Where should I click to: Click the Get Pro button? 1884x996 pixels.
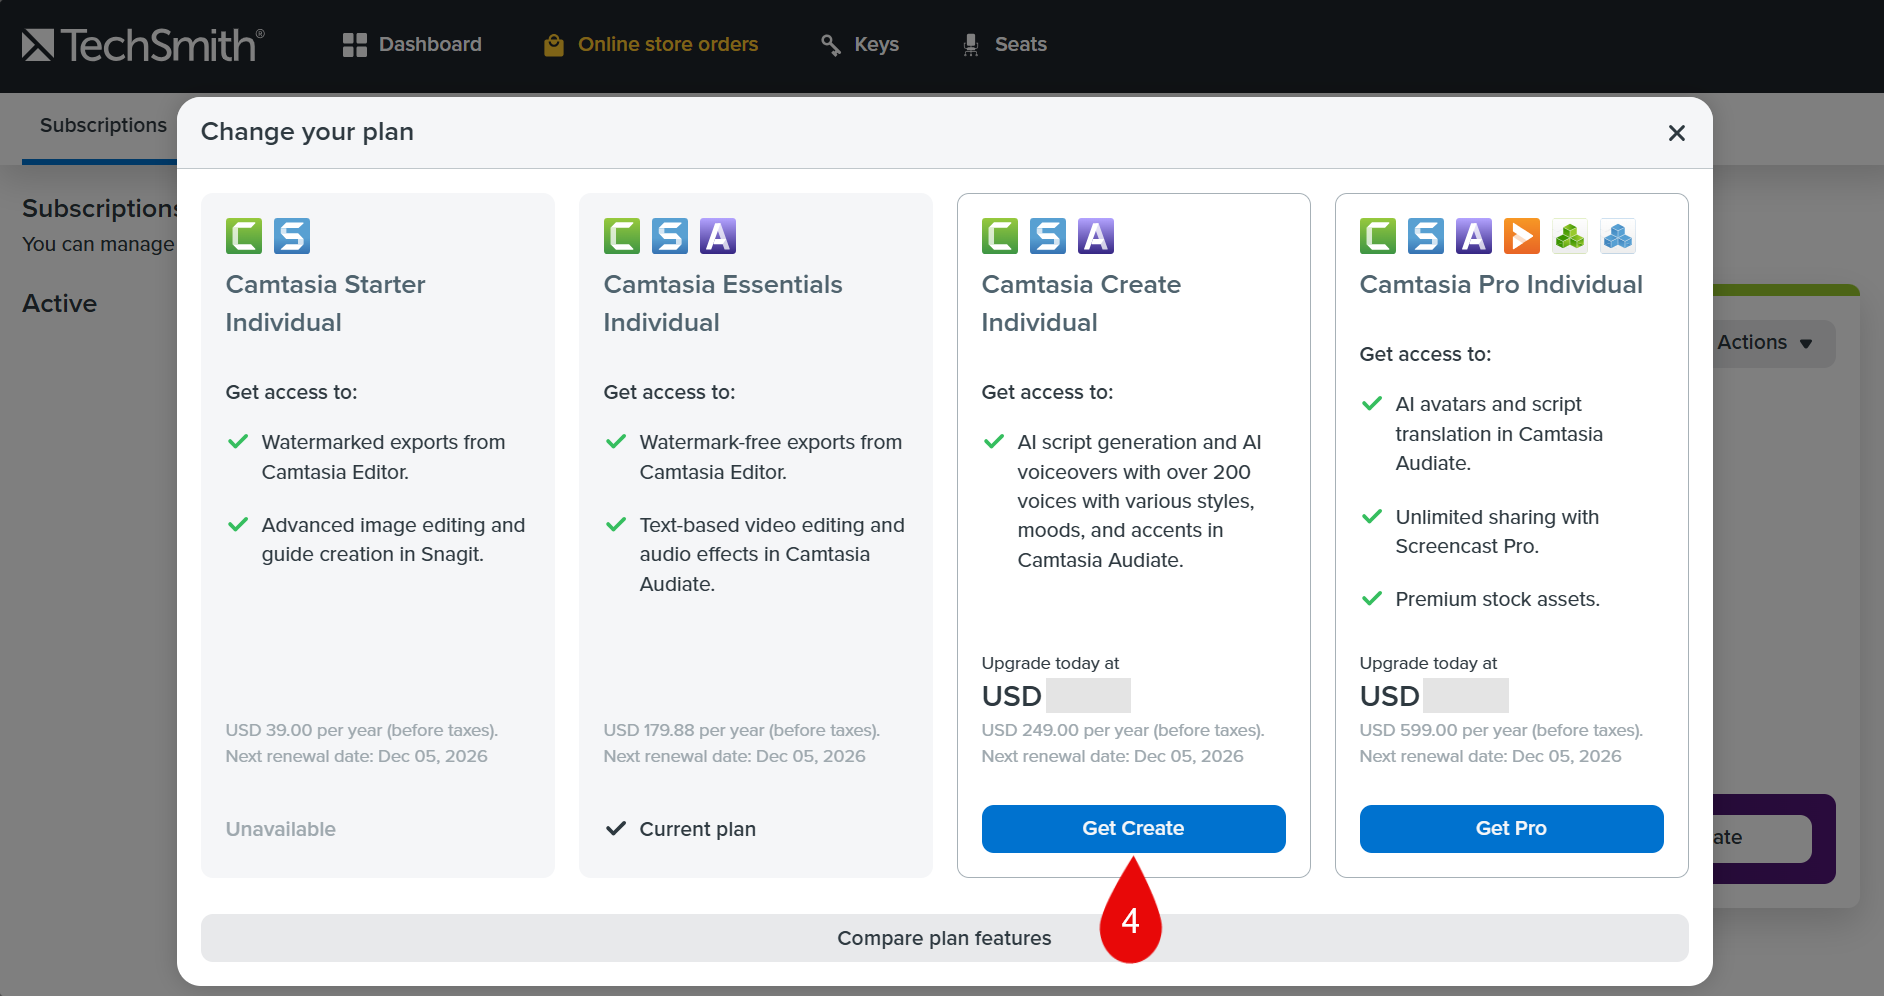click(1512, 829)
